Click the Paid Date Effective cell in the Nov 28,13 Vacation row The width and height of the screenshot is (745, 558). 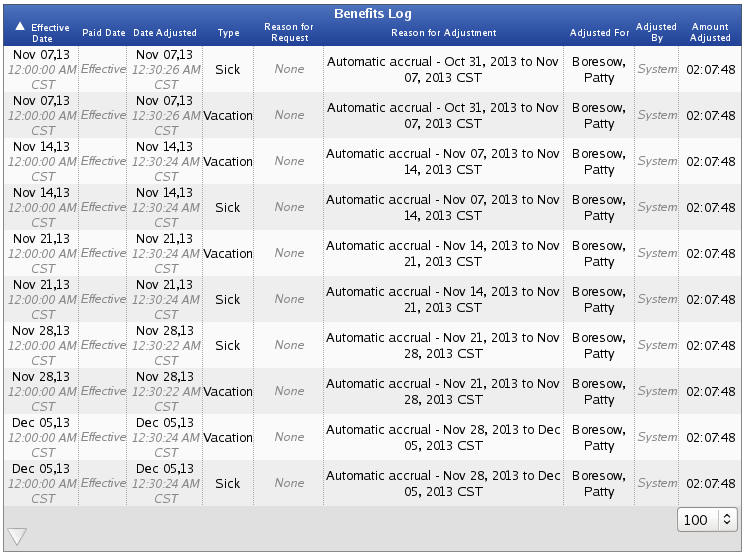point(103,391)
